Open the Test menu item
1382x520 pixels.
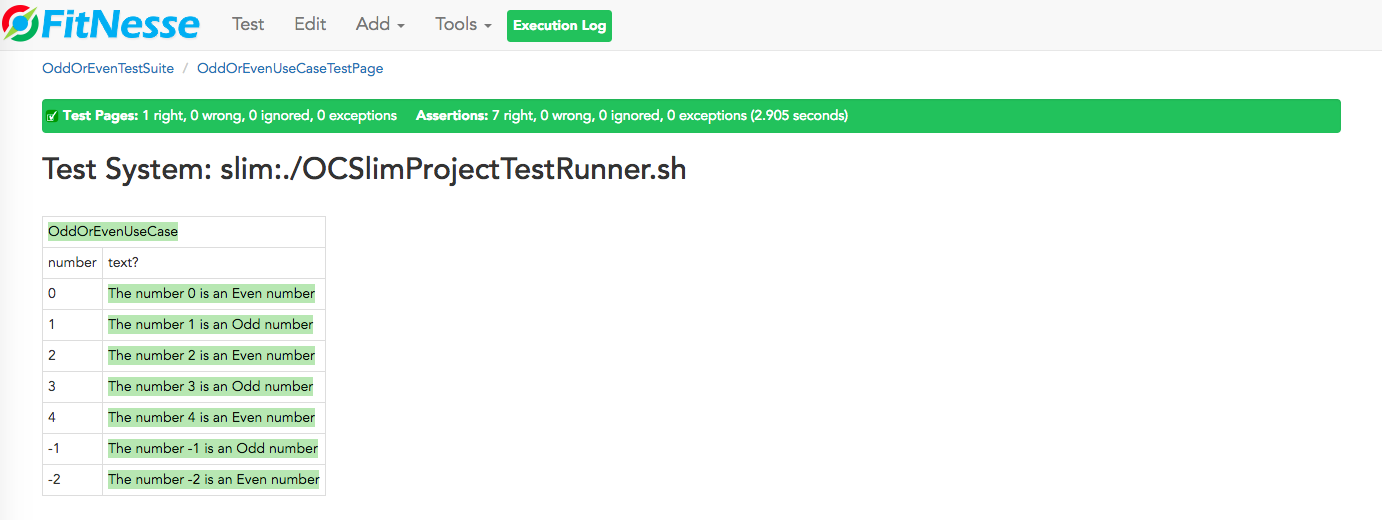248,24
